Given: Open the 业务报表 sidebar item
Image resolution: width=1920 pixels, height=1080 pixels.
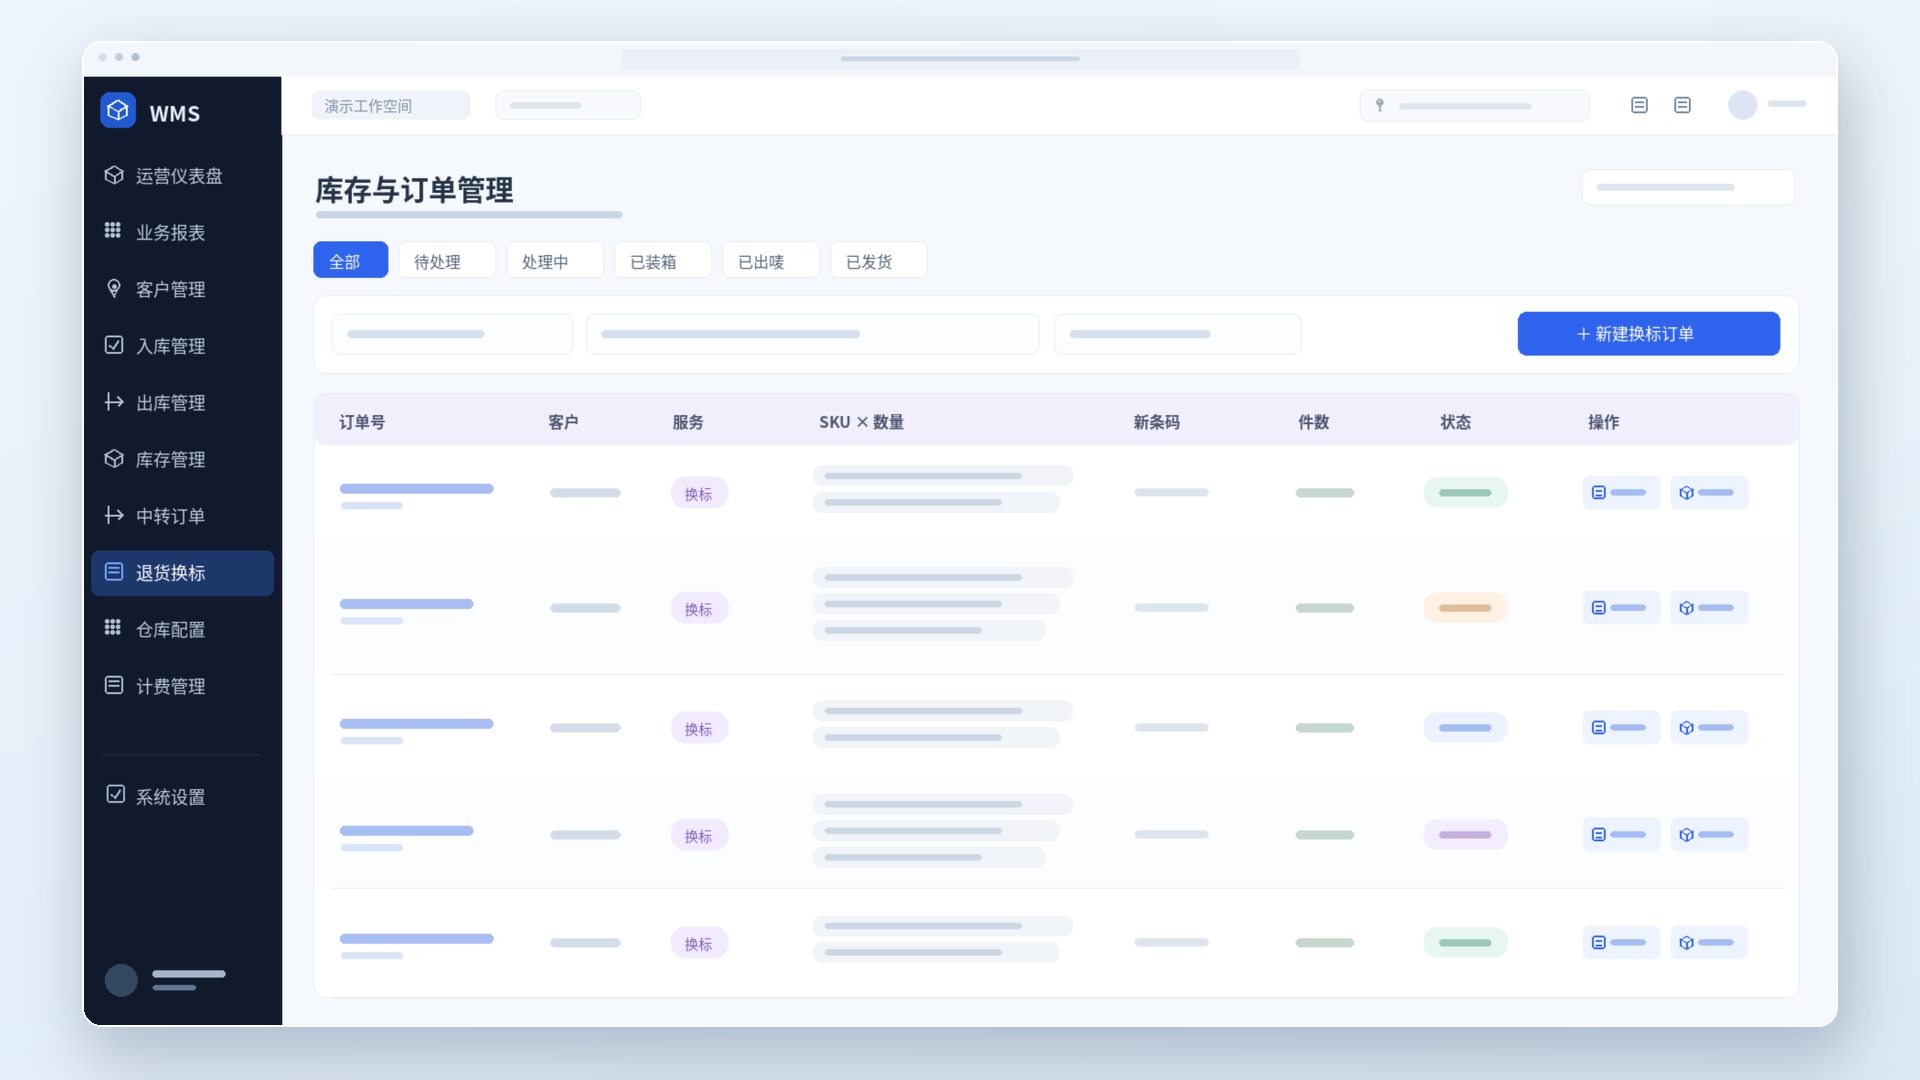Looking at the screenshot, I should pyautogui.click(x=182, y=232).
